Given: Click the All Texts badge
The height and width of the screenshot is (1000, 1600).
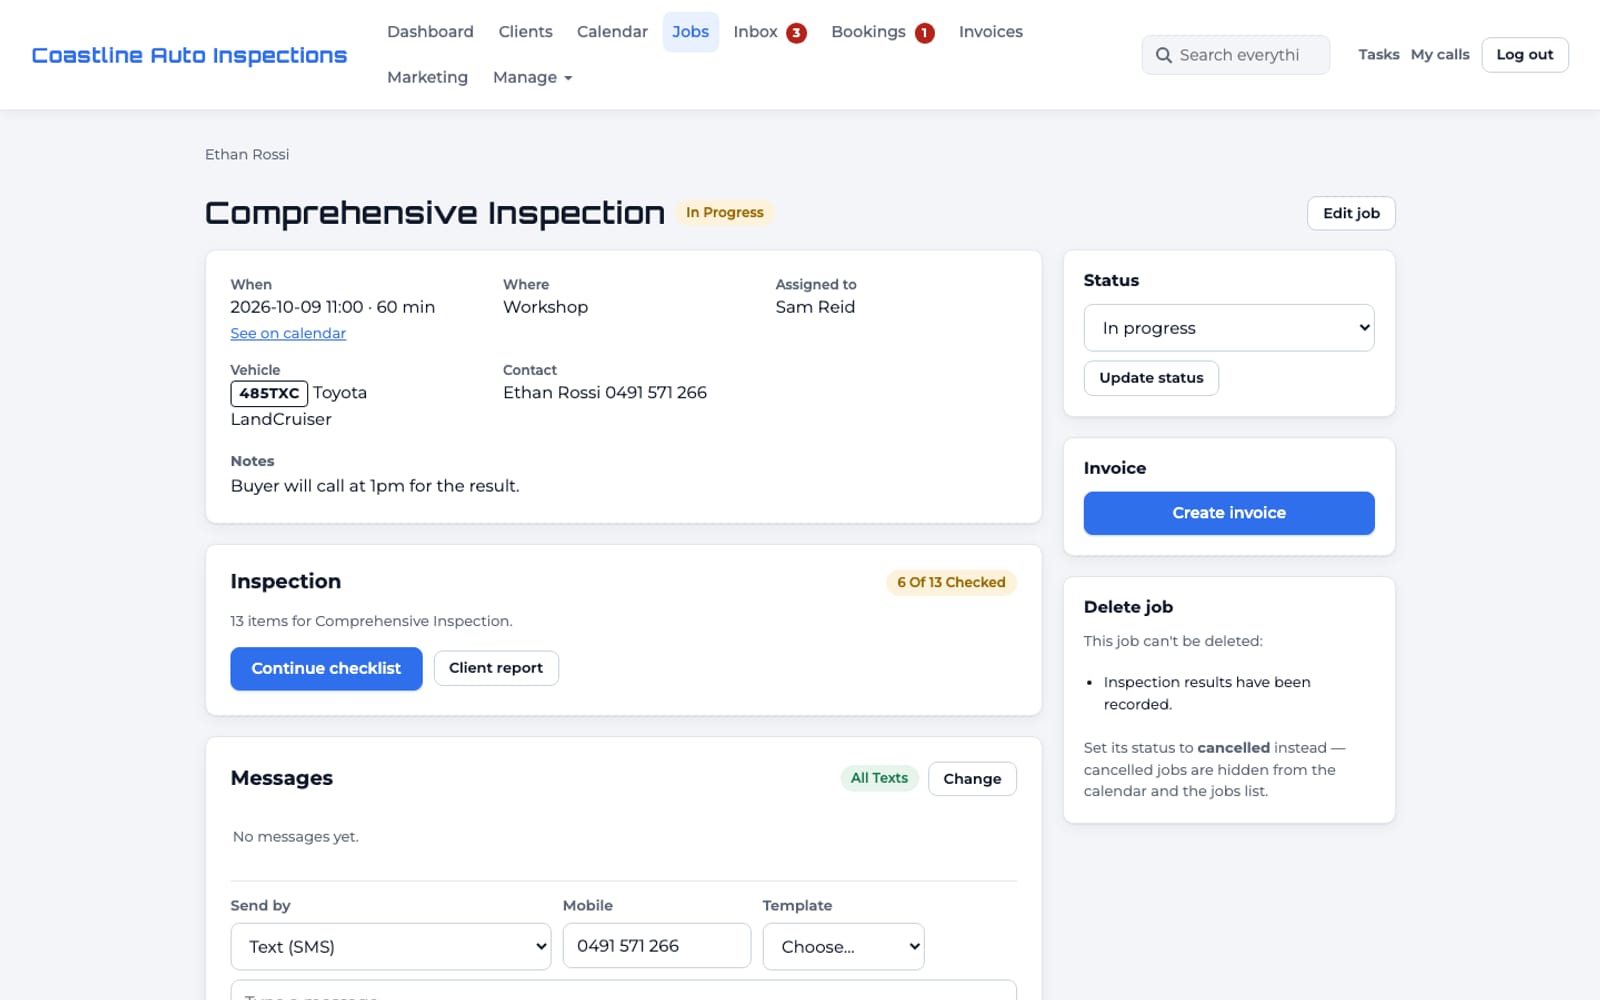Looking at the screenshot, I should point(879,778).
